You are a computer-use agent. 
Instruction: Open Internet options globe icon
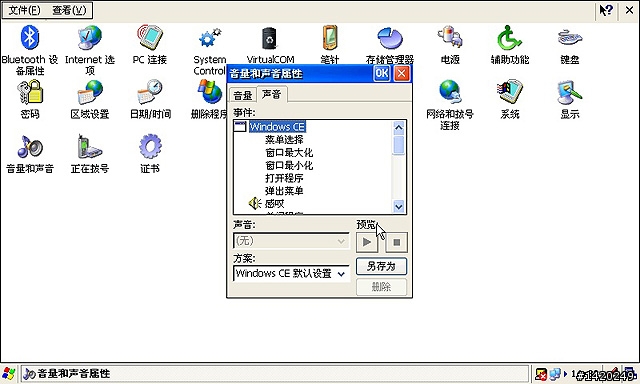point(90,38)
